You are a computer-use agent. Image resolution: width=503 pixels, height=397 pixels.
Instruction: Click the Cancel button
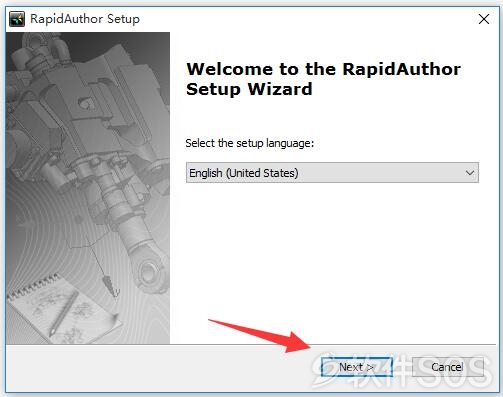[447, 367]
